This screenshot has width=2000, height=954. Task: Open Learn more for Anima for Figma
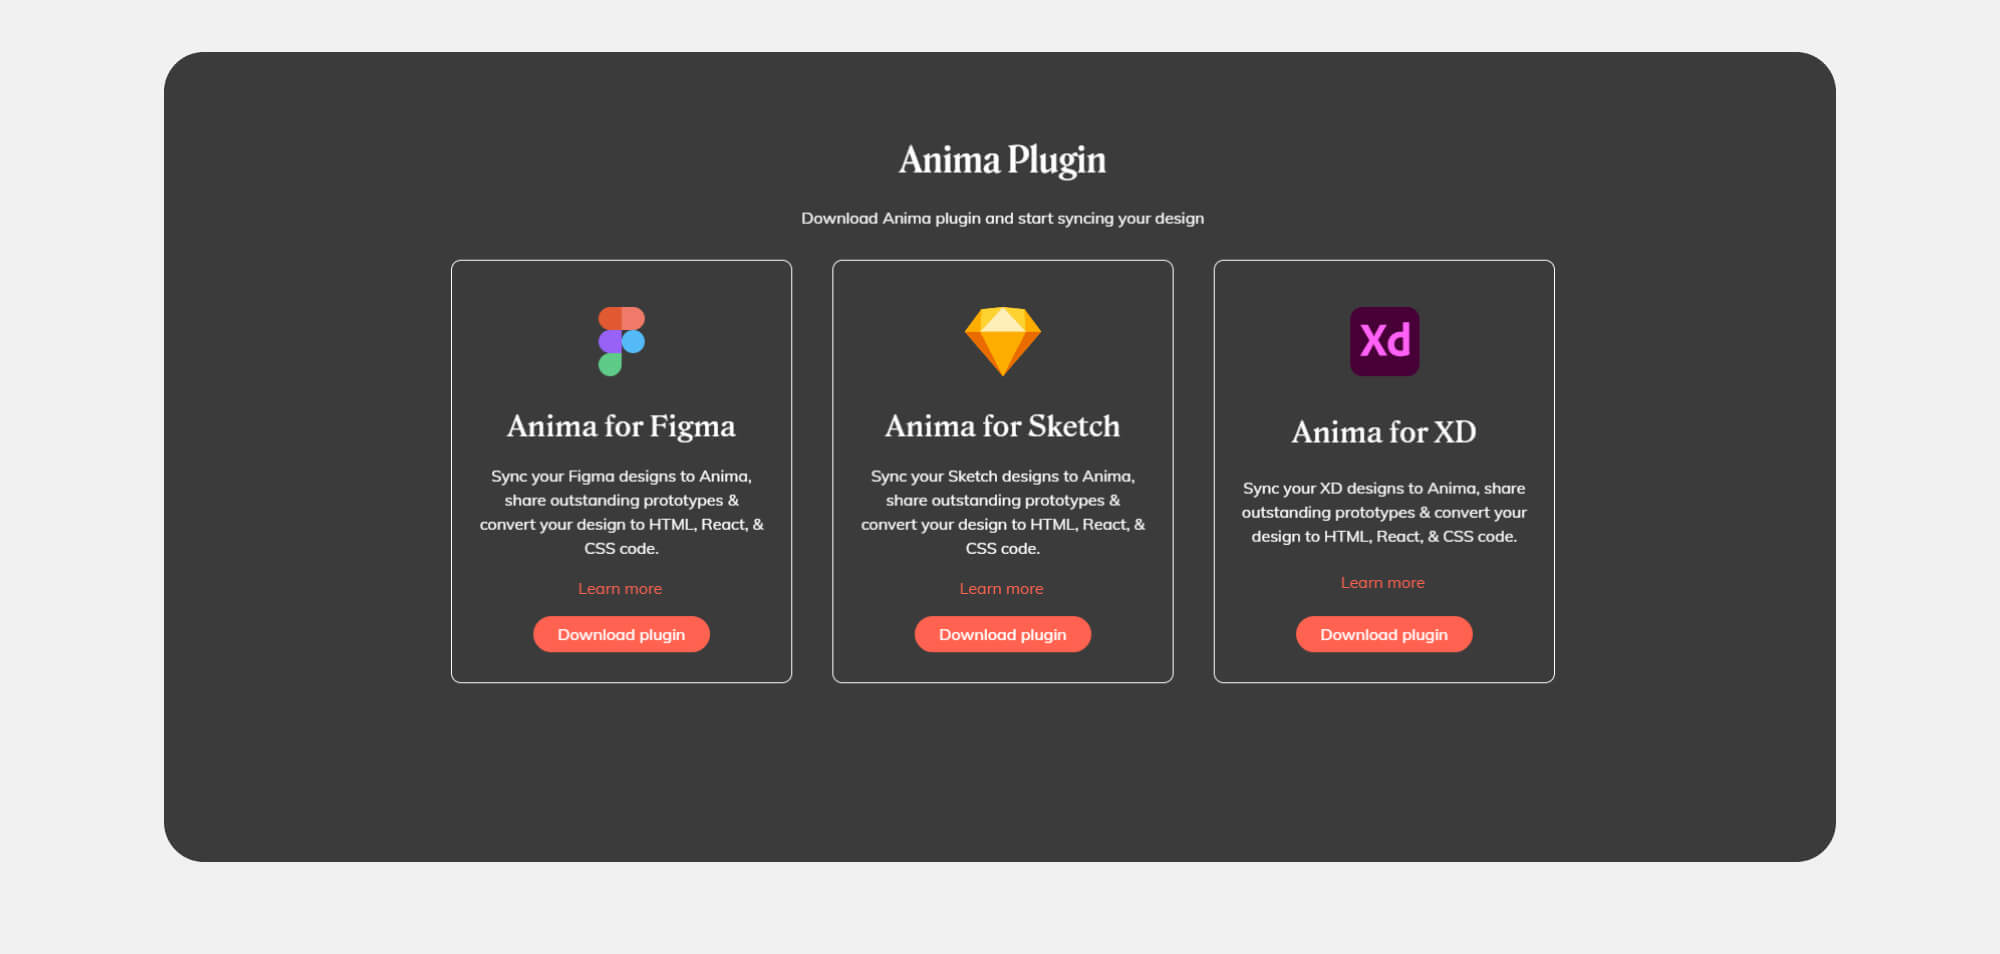[x=620, y=588]
